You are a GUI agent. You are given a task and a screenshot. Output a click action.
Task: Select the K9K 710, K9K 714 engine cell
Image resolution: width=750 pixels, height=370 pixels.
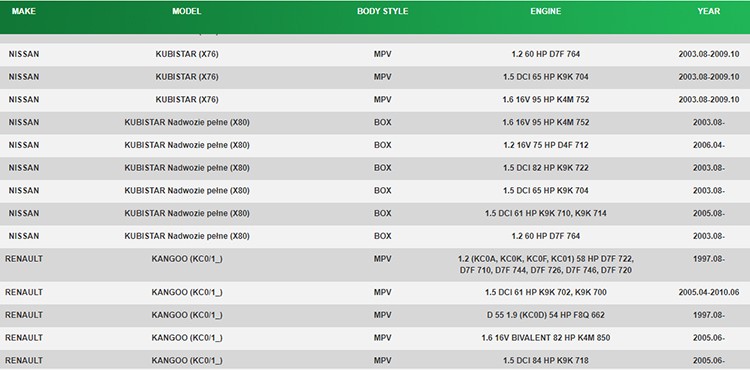point(545,213)
